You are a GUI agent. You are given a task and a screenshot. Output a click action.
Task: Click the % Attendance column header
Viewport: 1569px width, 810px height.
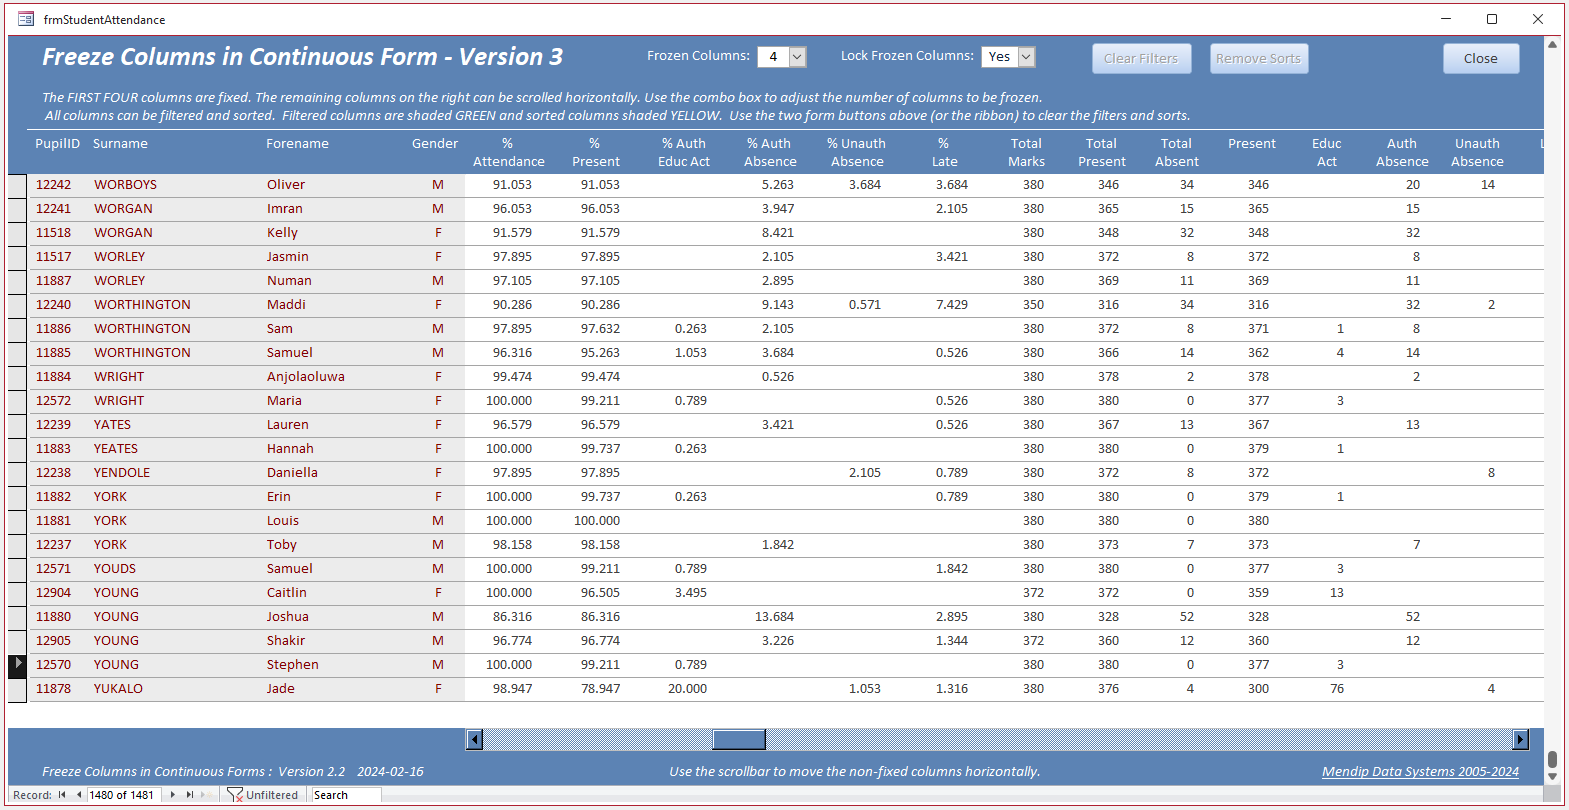click(x=508, y=153)
